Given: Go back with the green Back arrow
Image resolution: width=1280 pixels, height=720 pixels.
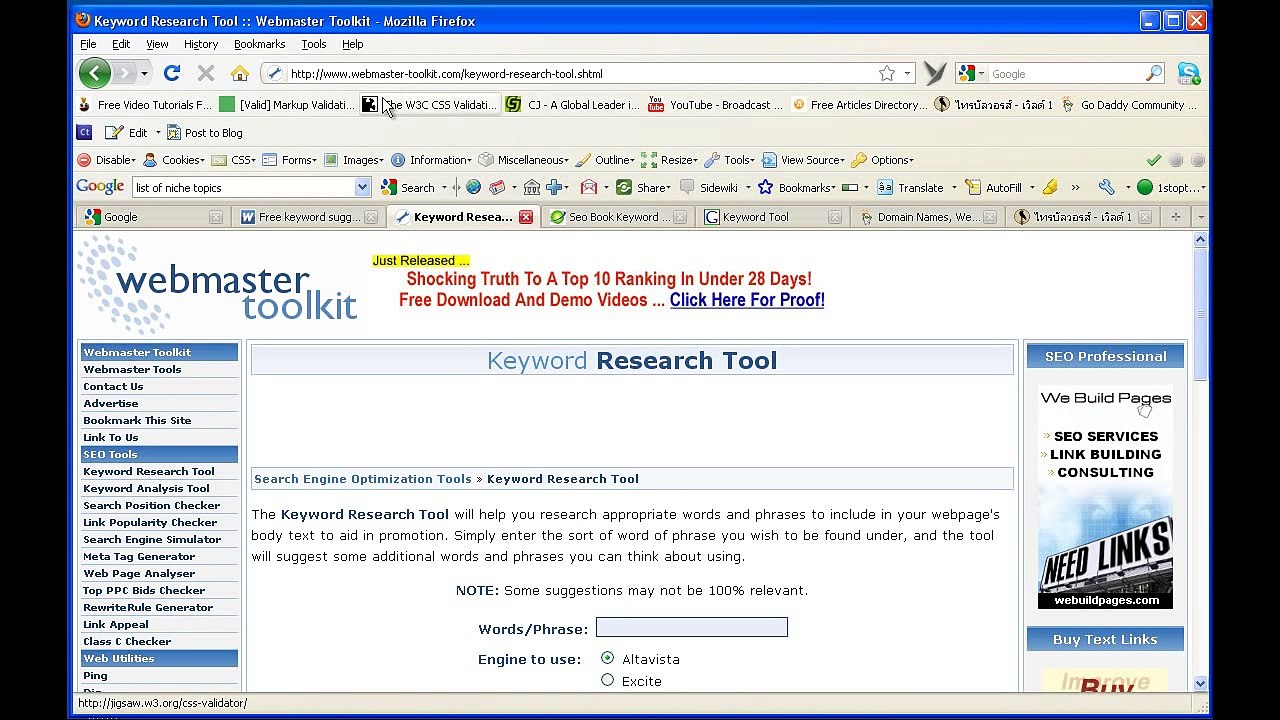Looking at the screenshot, I should (x=94, y=73).
